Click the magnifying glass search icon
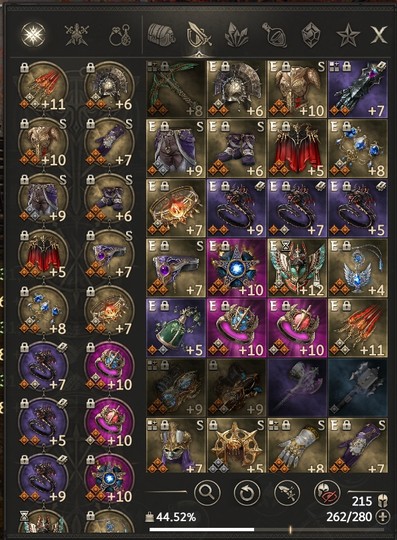 [x=207, y=493]
